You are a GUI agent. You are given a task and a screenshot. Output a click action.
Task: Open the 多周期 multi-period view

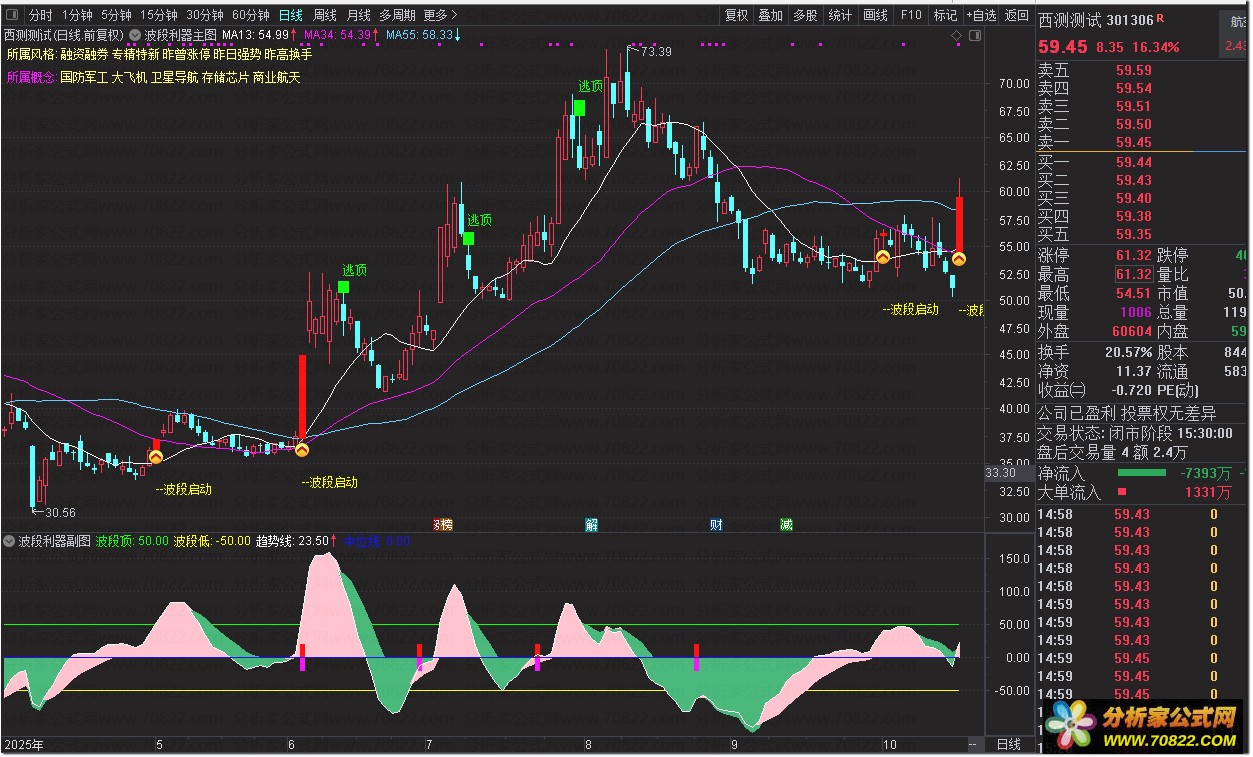point(397,15)
